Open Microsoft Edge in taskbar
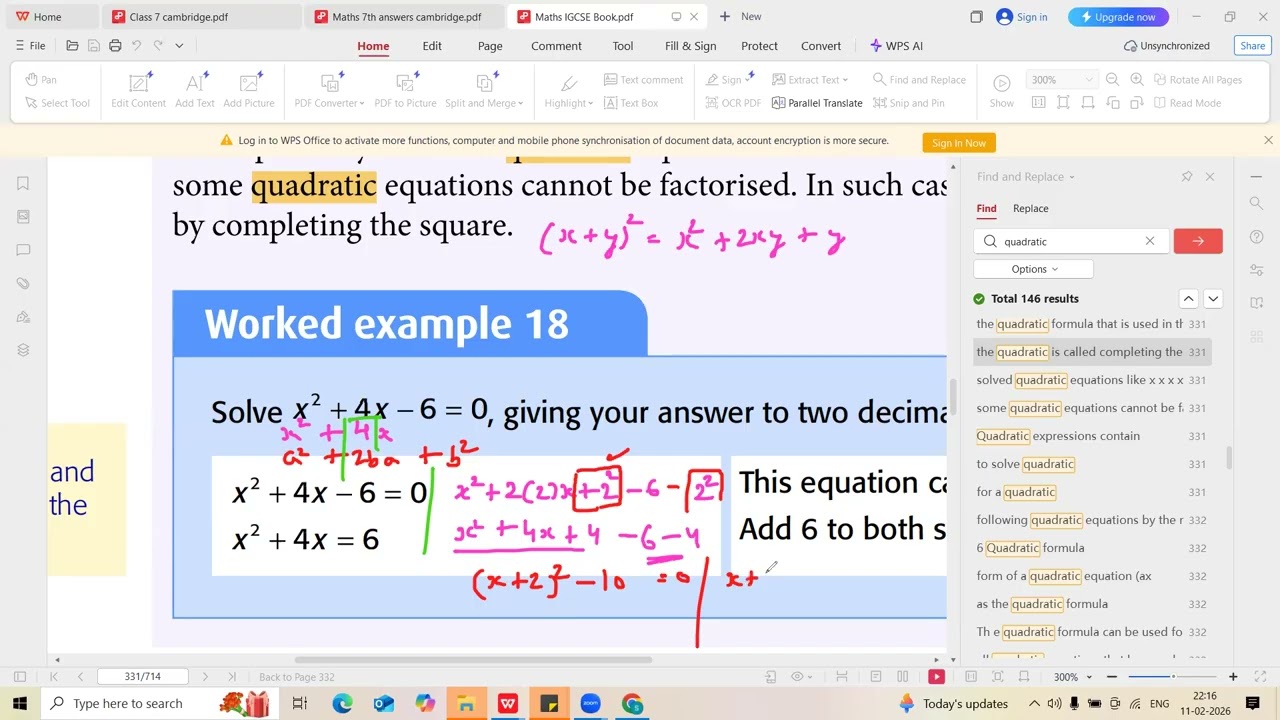 [x=342, y=703]
